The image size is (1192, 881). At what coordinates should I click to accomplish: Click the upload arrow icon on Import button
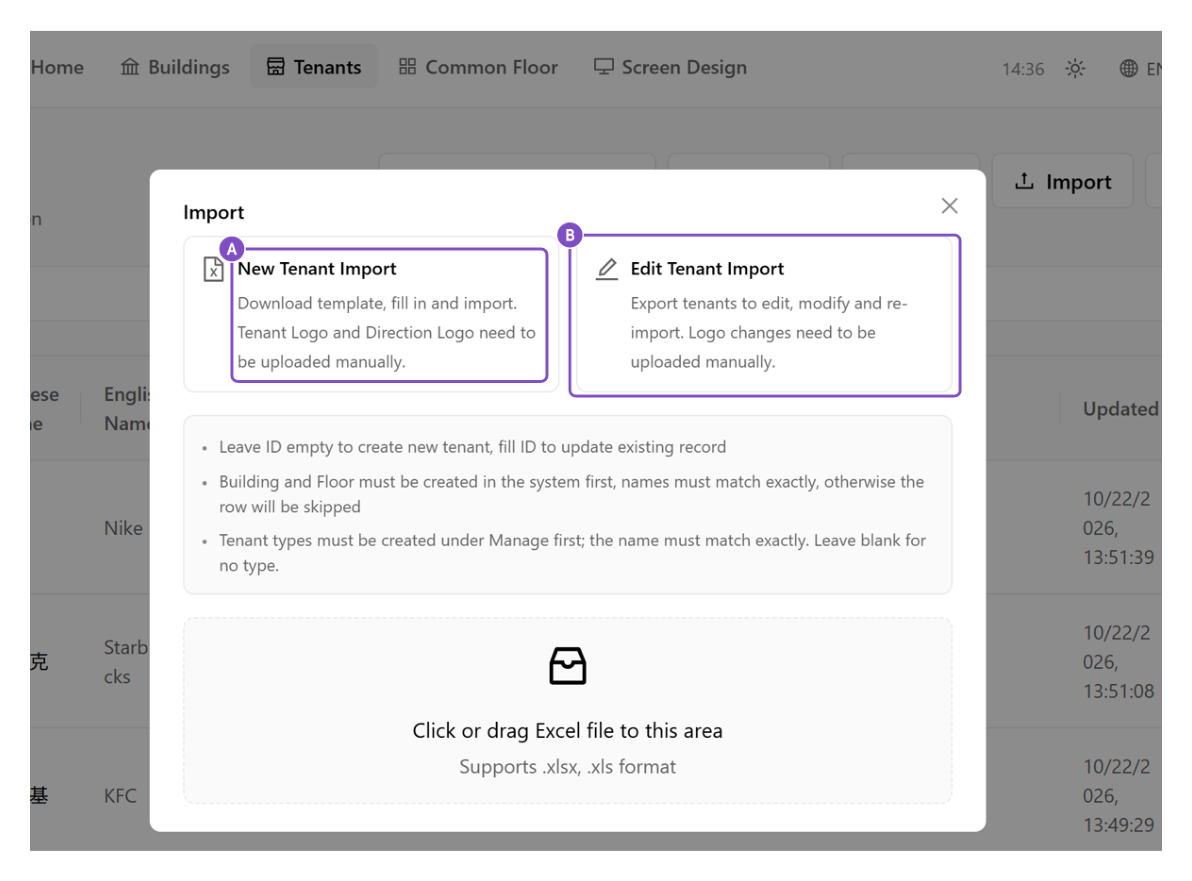[1024, 181]
